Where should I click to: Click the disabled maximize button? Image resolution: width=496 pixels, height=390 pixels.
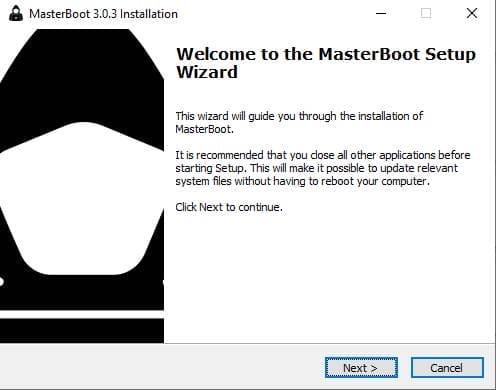point(426,14)
